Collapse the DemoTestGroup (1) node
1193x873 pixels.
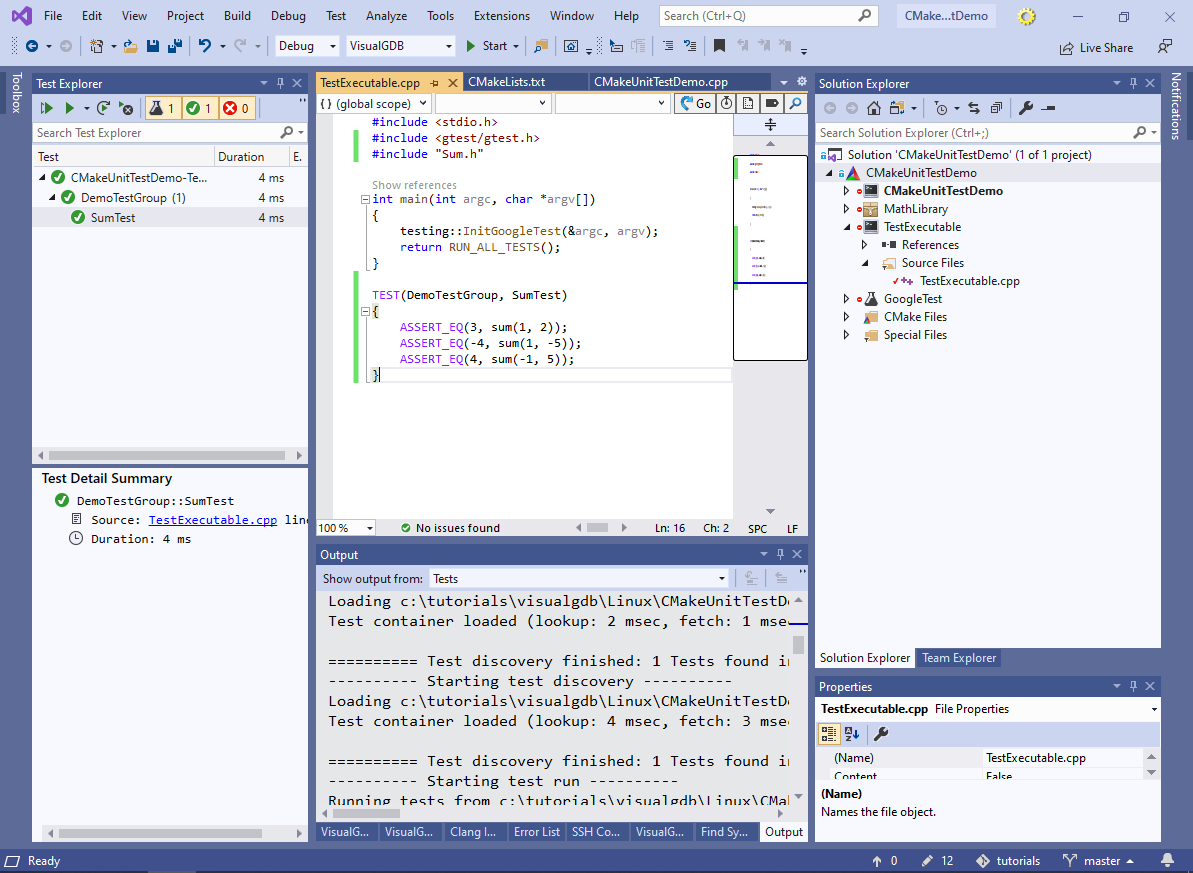point(52,197)
